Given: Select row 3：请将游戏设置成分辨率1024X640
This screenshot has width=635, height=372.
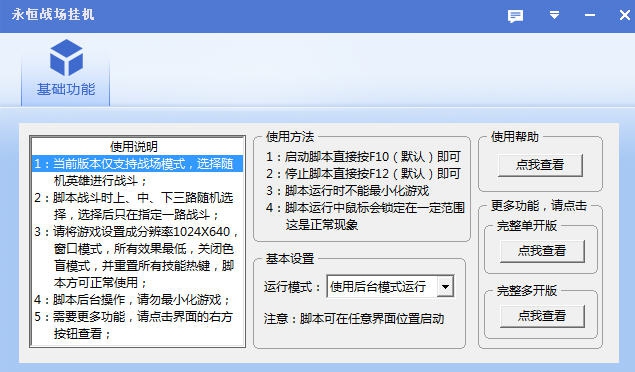Looking at the screenshot, I should [138, 232].
